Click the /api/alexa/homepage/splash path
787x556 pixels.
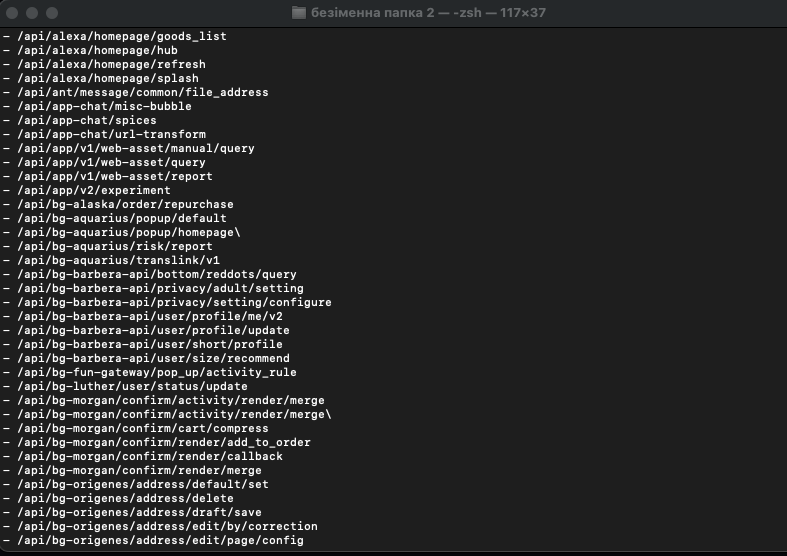pos(108,79)
